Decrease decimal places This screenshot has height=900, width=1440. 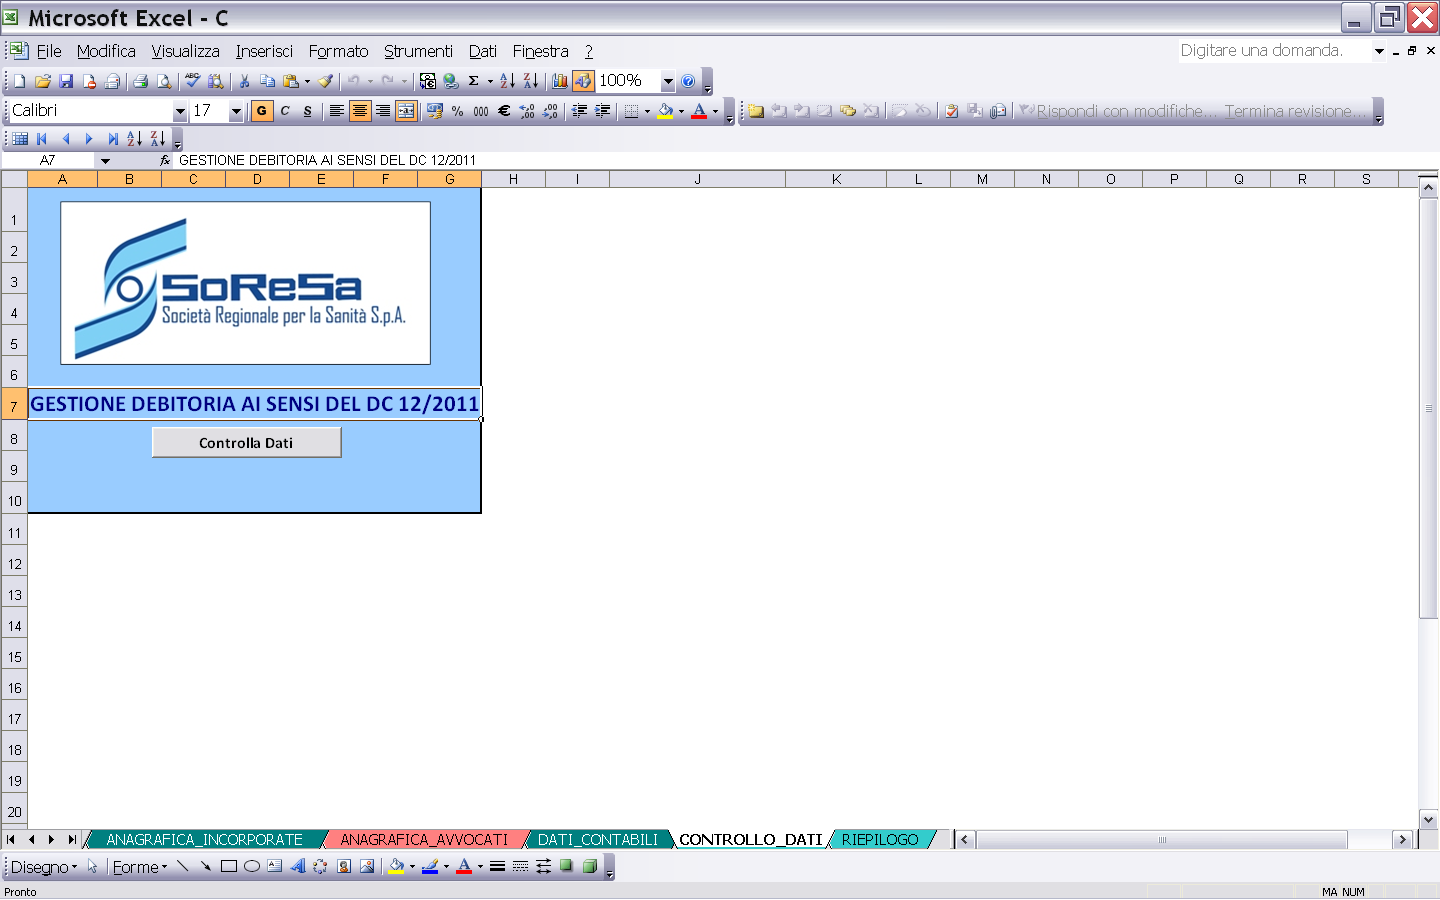coord(550,111)
